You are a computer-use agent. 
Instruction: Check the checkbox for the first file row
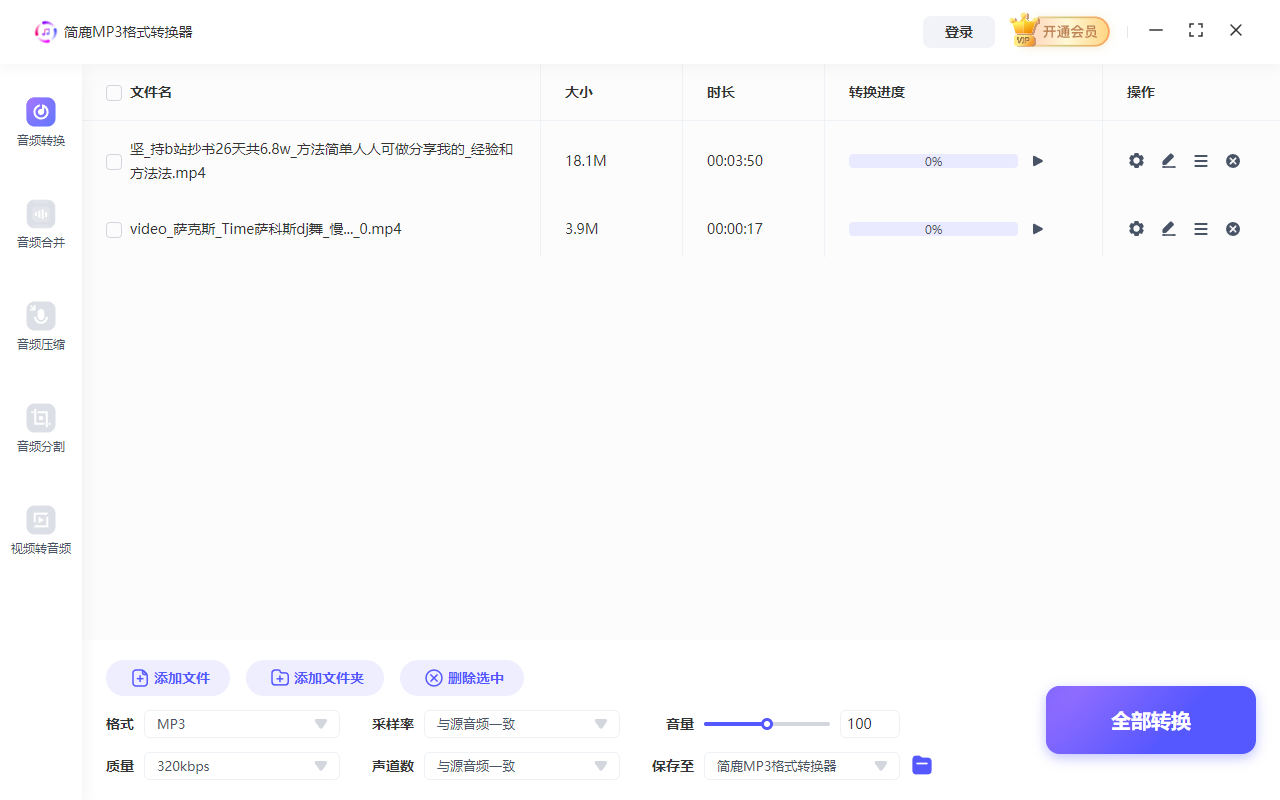click(x=113, y=161)
